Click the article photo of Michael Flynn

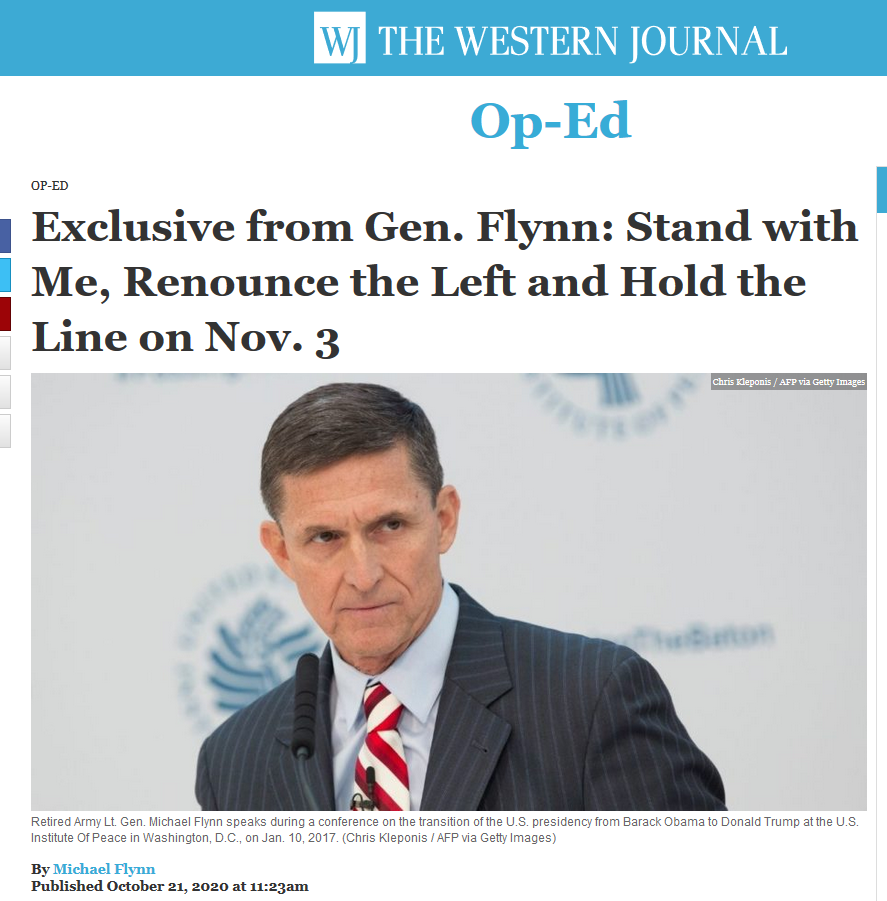[449, 592]
